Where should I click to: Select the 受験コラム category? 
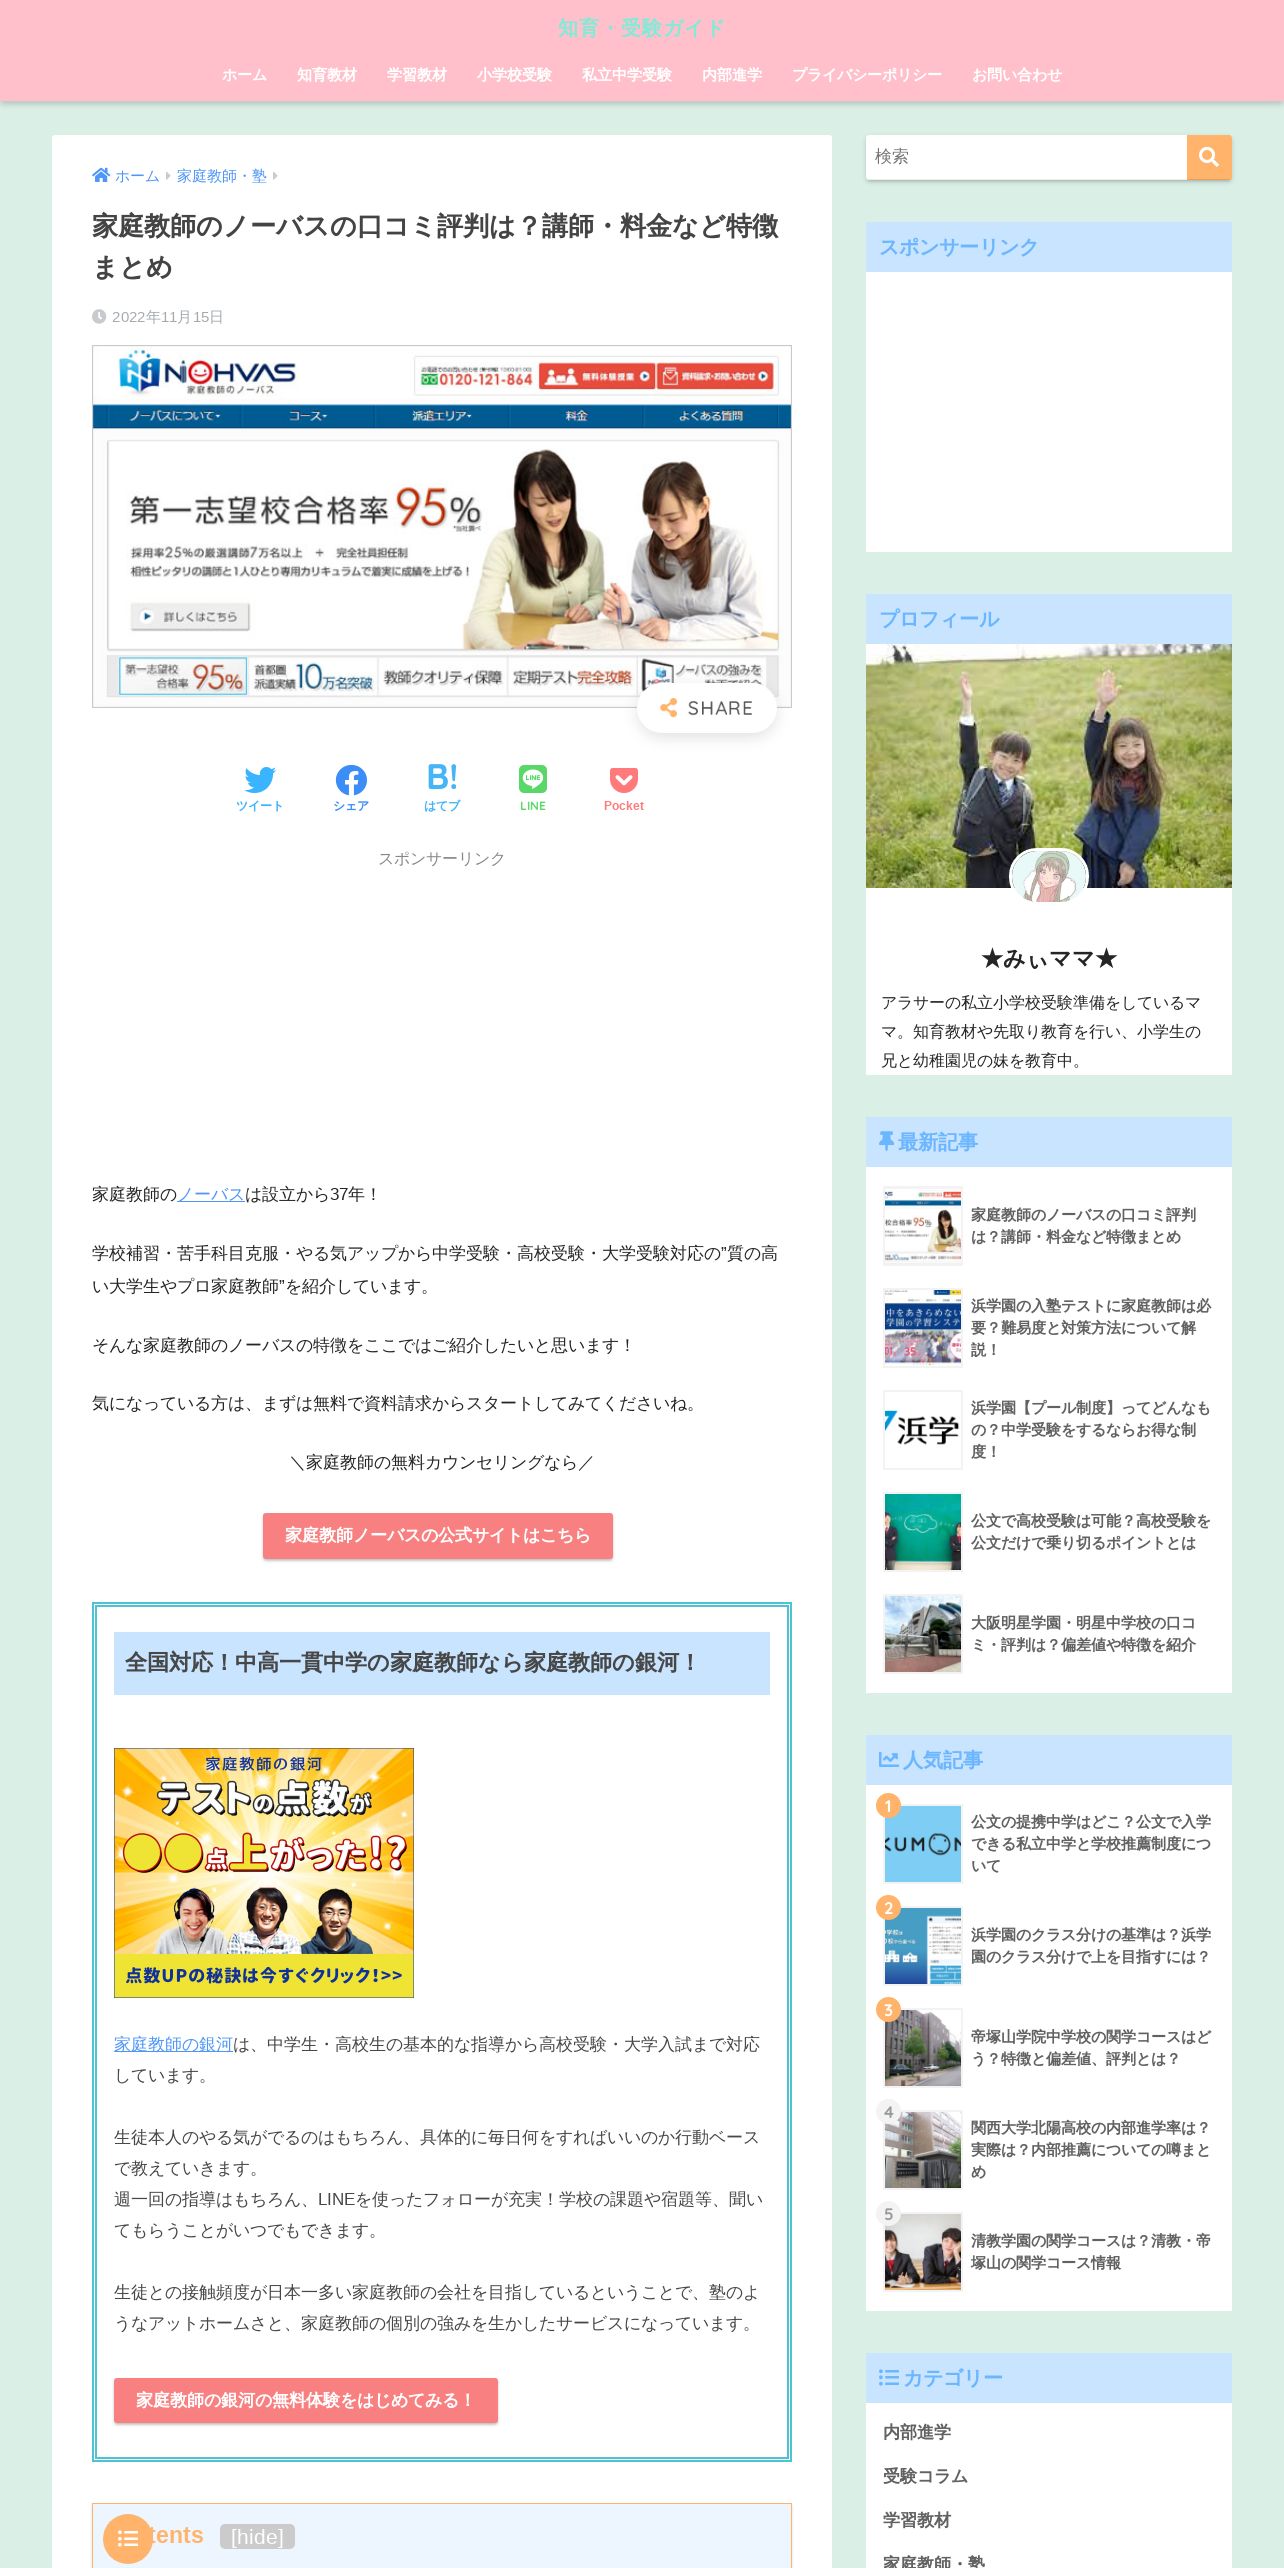[925, 2476]
